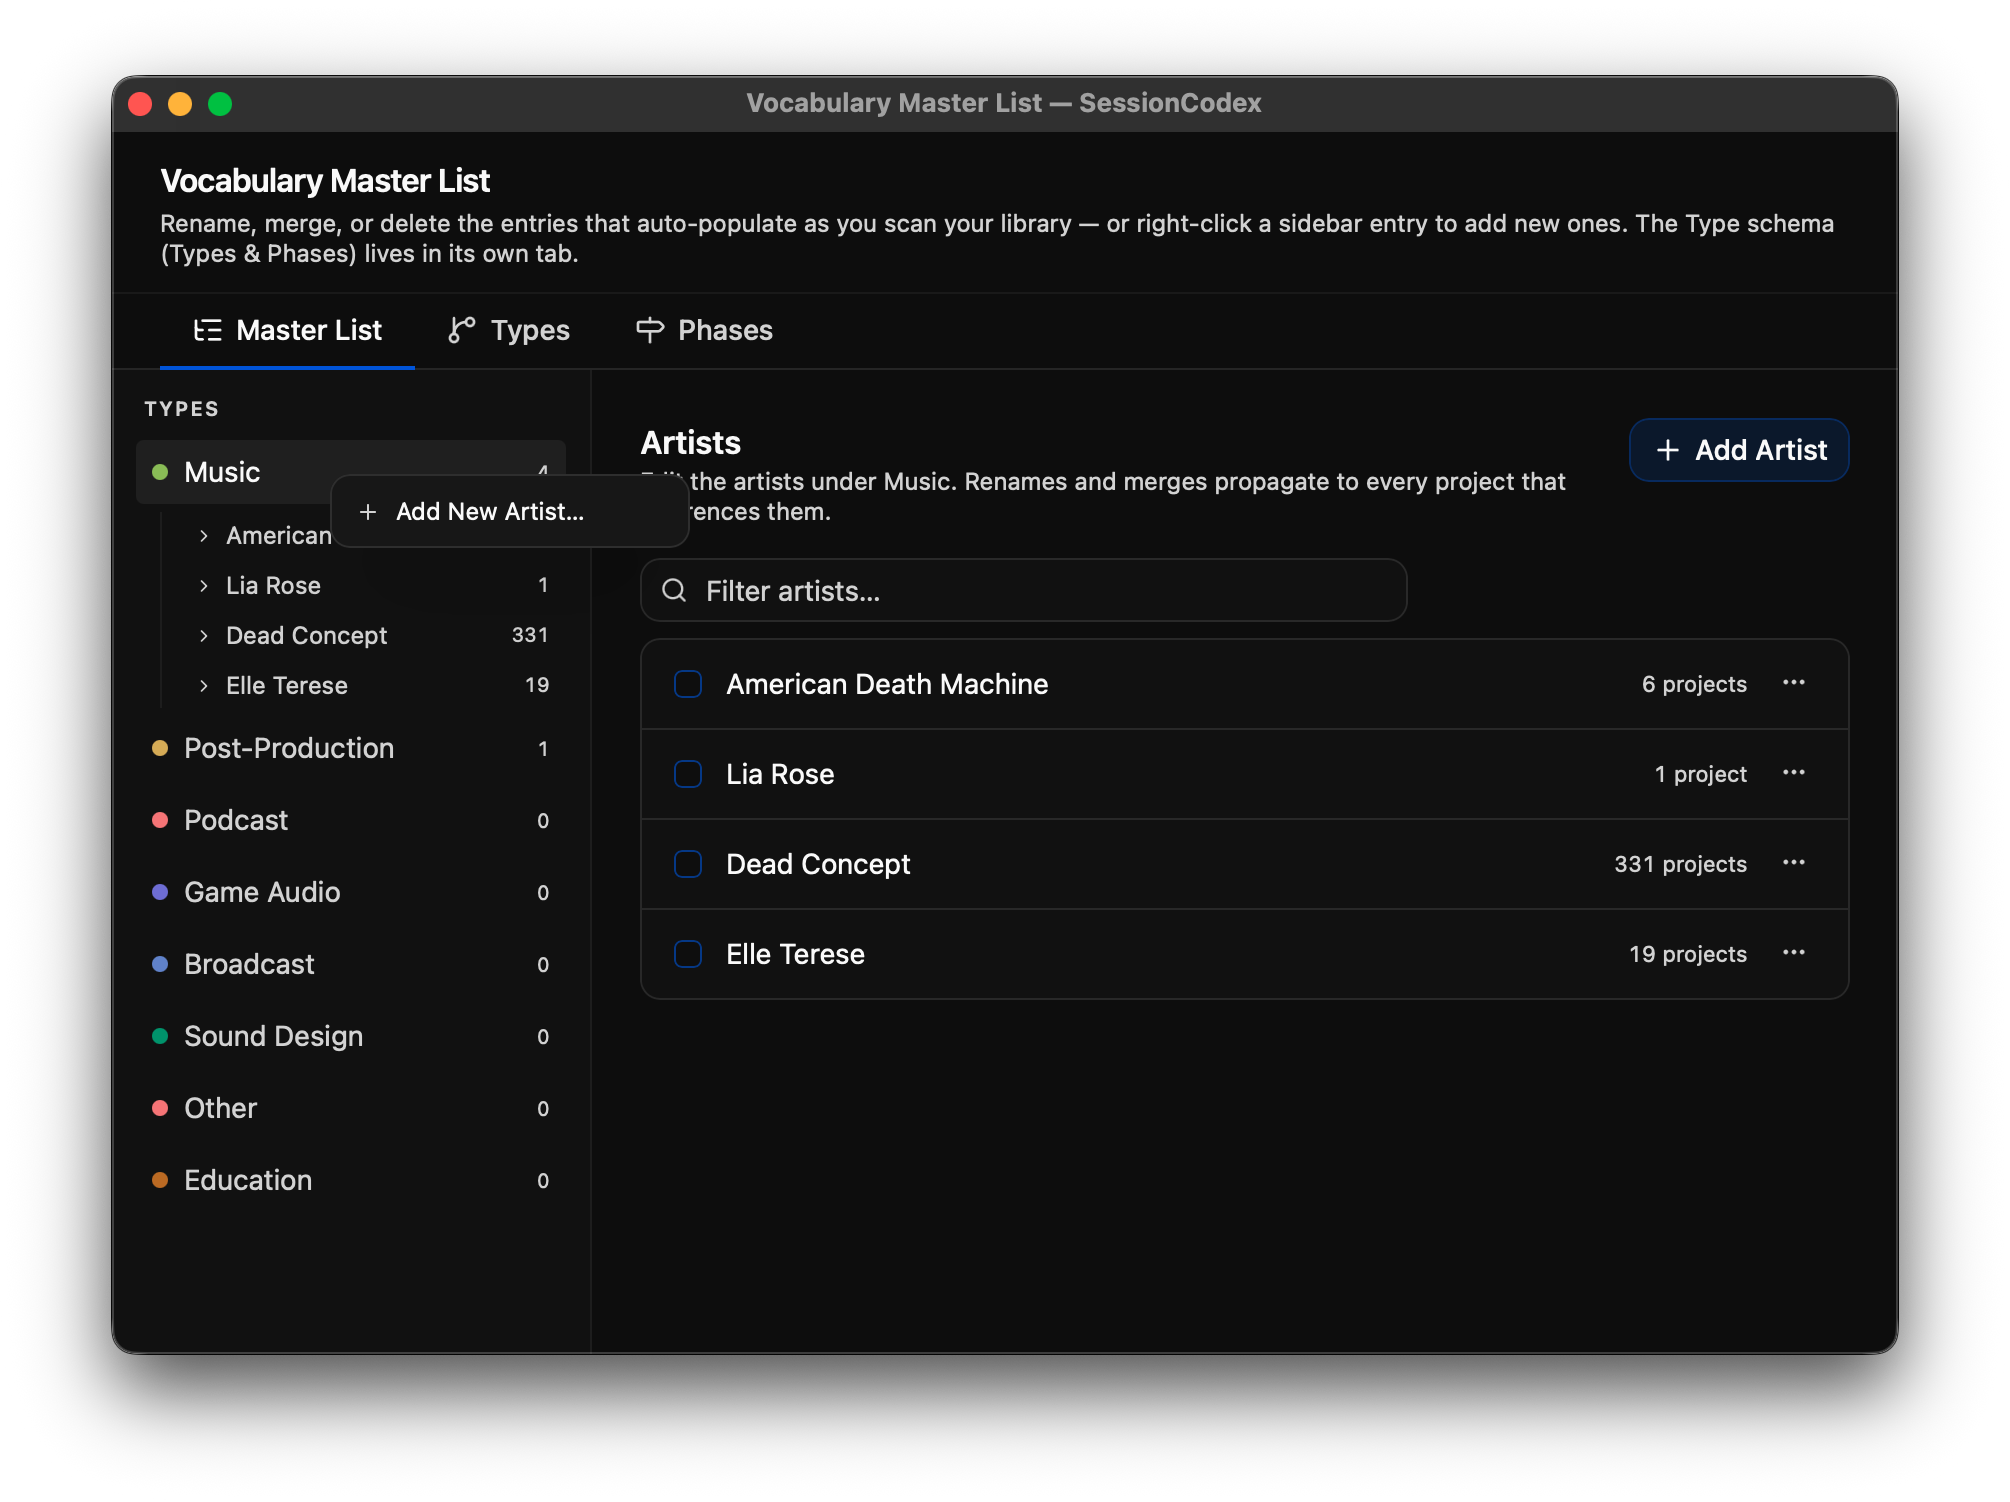Open the Types tab

[509, 330]
